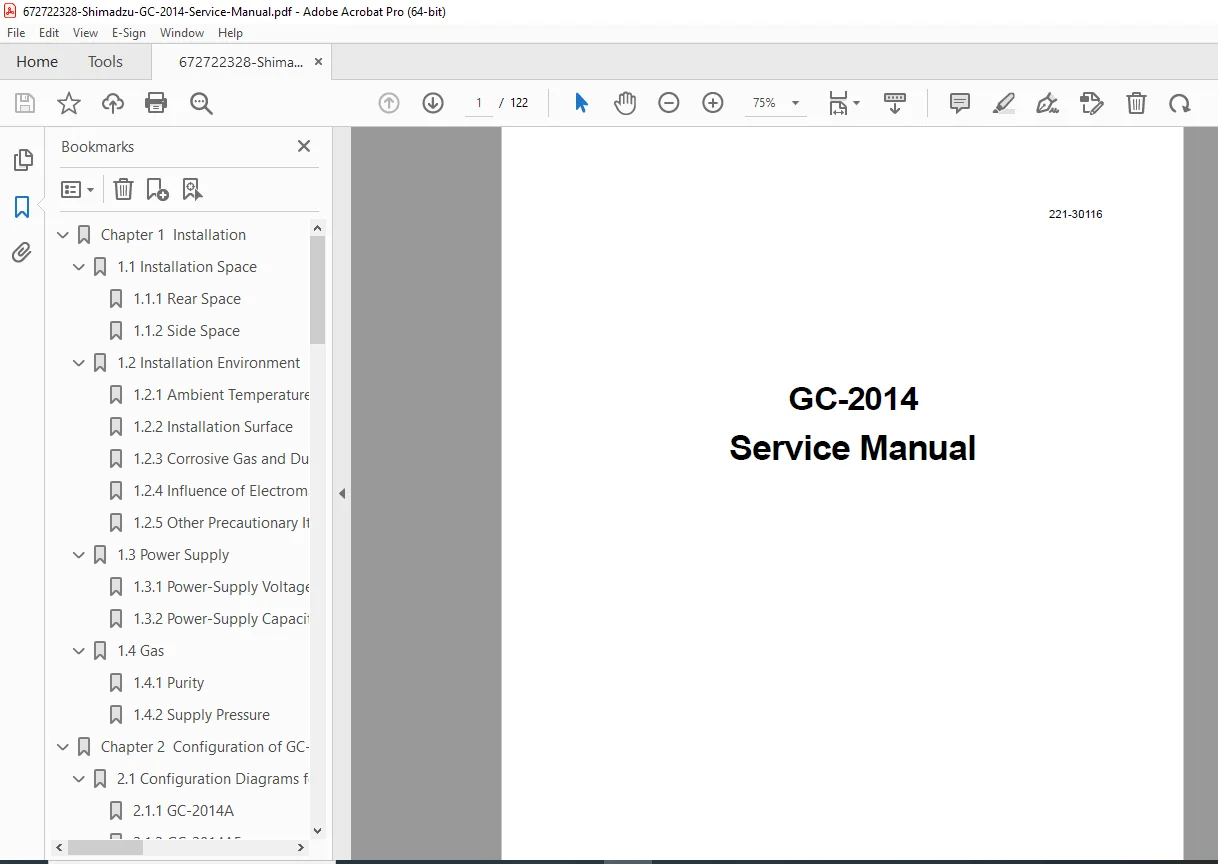1218x864 pixels.
Task: Click bookmarks scrollbar down arrow
Action: [318, 830]
